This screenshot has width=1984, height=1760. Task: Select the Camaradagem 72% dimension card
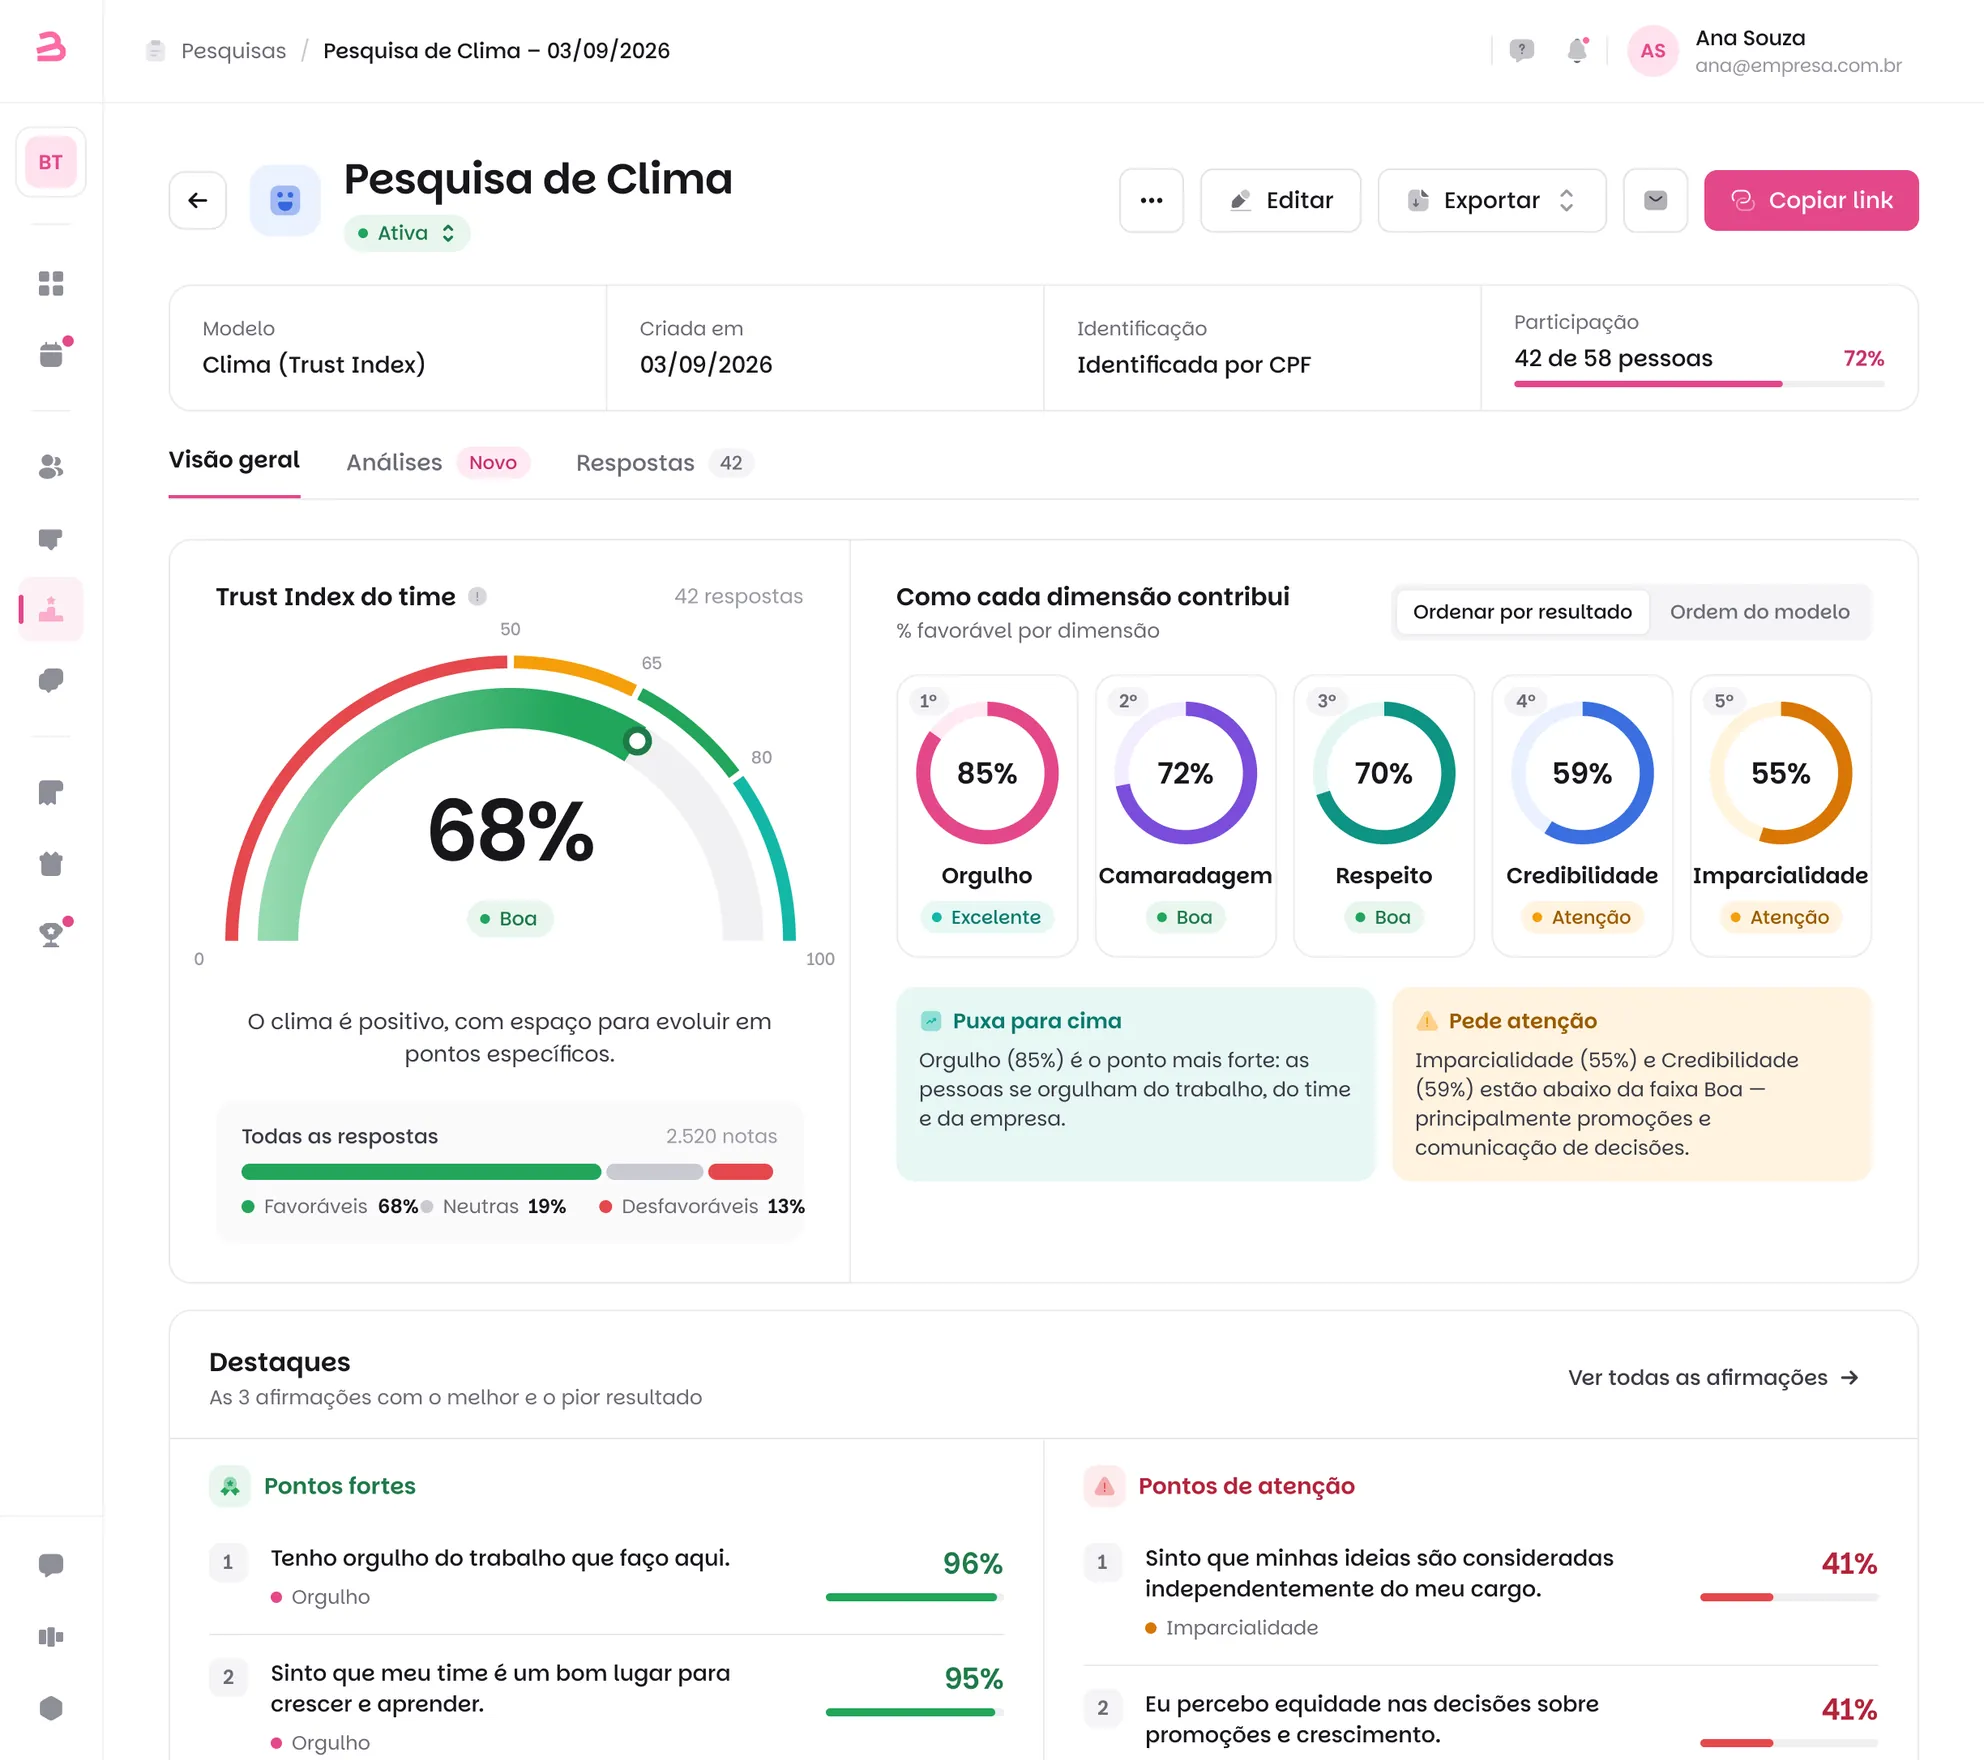pyautogui.click(x=1186, y=815)
